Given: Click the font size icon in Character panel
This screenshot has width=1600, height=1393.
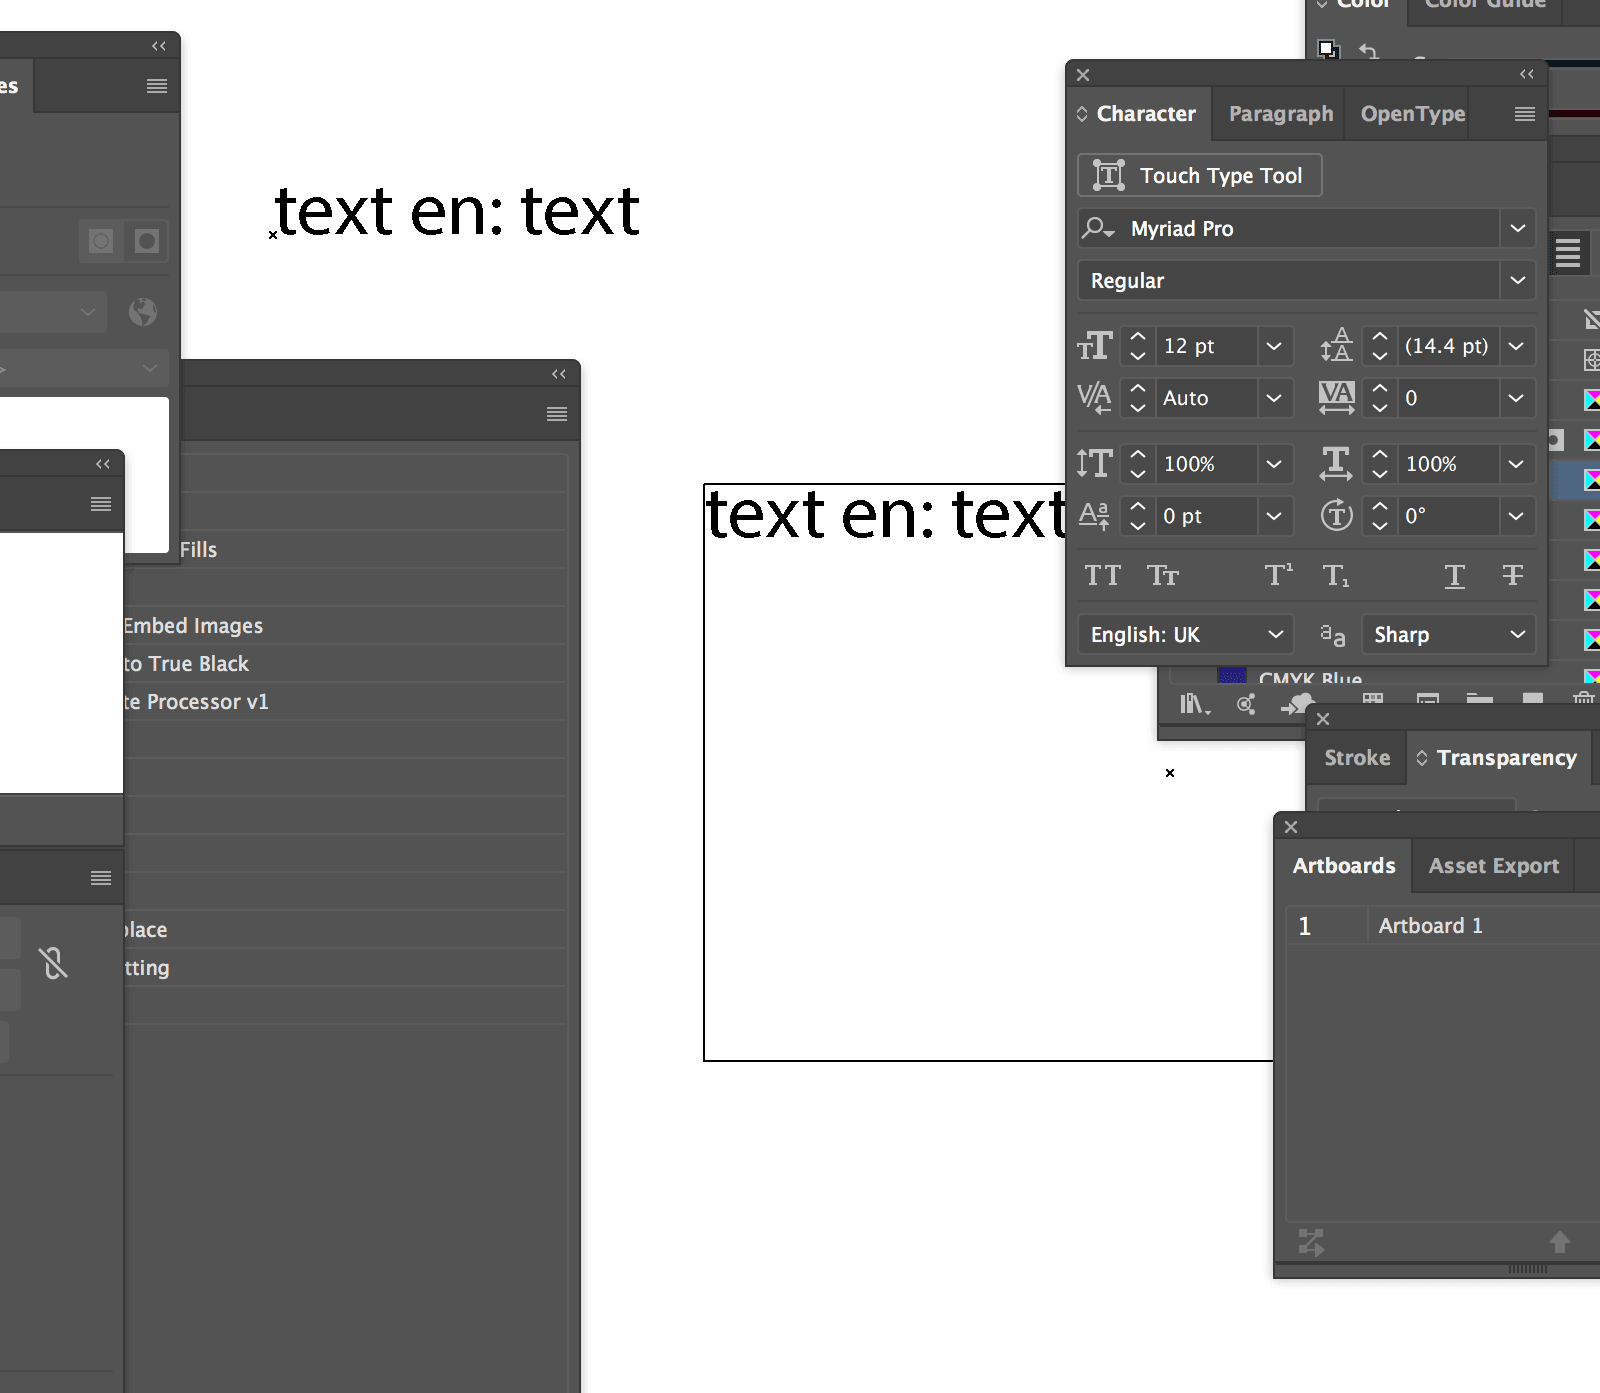Looking at the screenshot, I should tap(1095, 346).
